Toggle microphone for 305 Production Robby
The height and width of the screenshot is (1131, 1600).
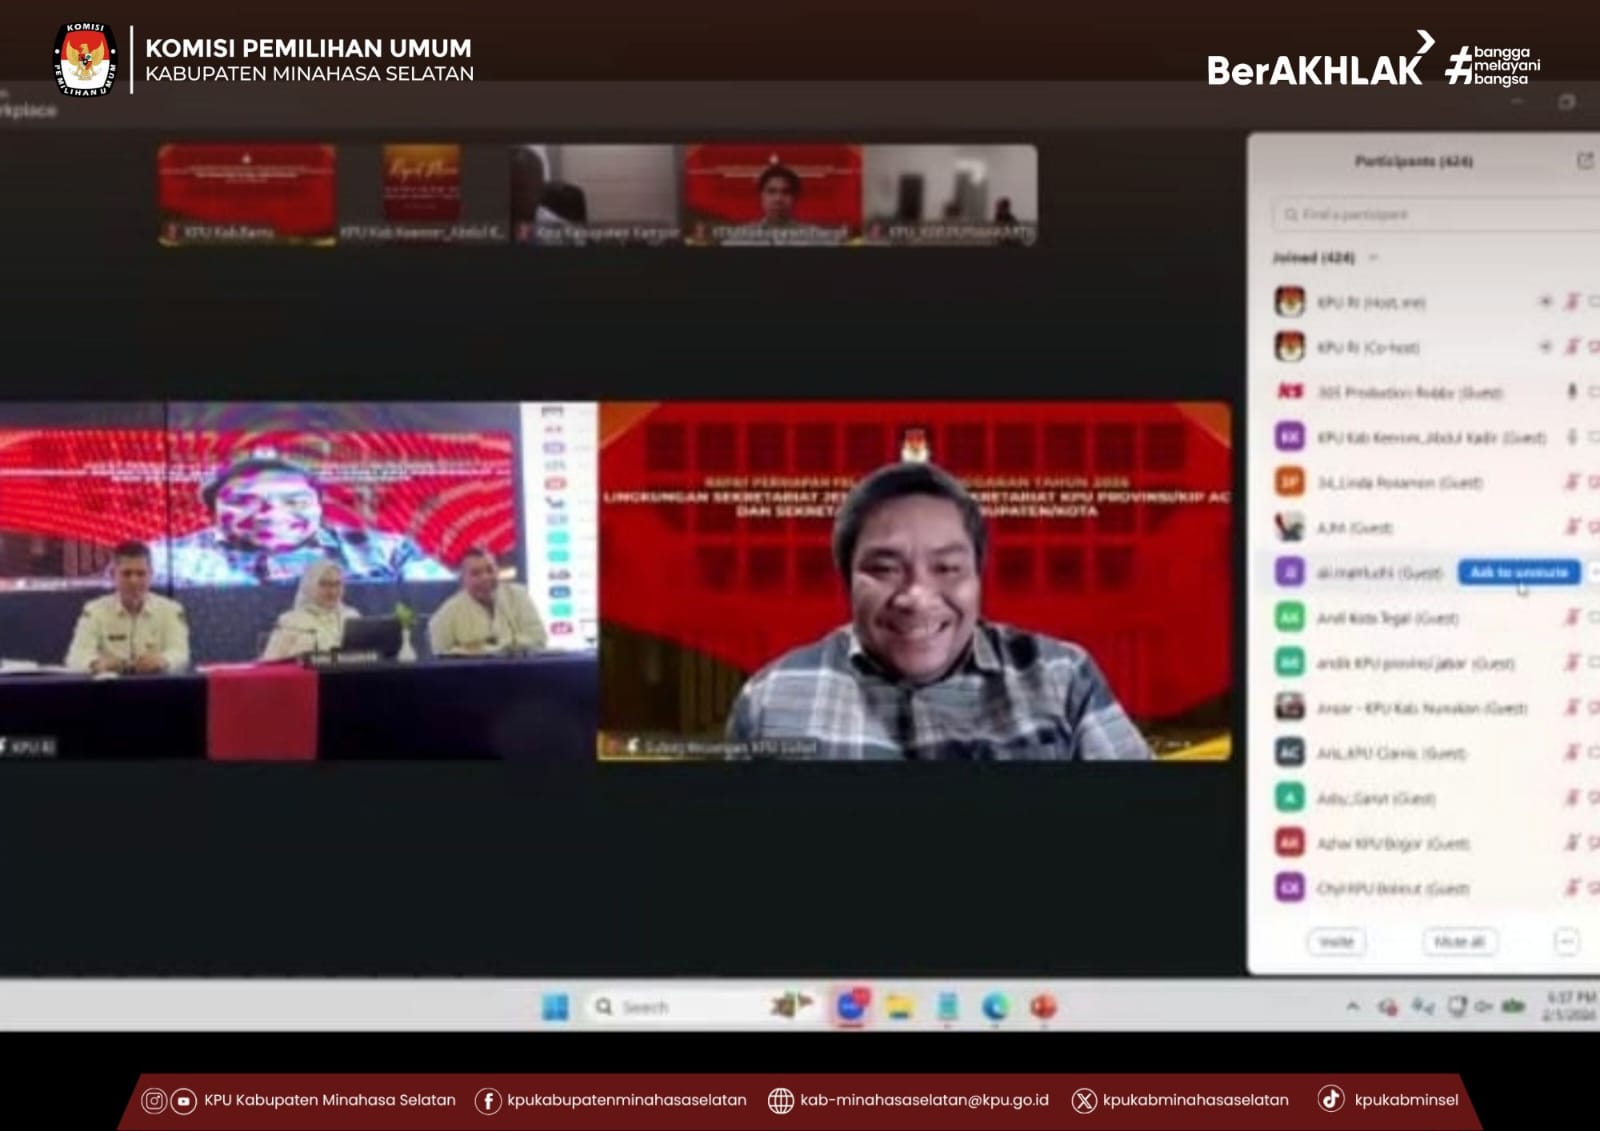pyautogui.click(x=1572, y=392)
